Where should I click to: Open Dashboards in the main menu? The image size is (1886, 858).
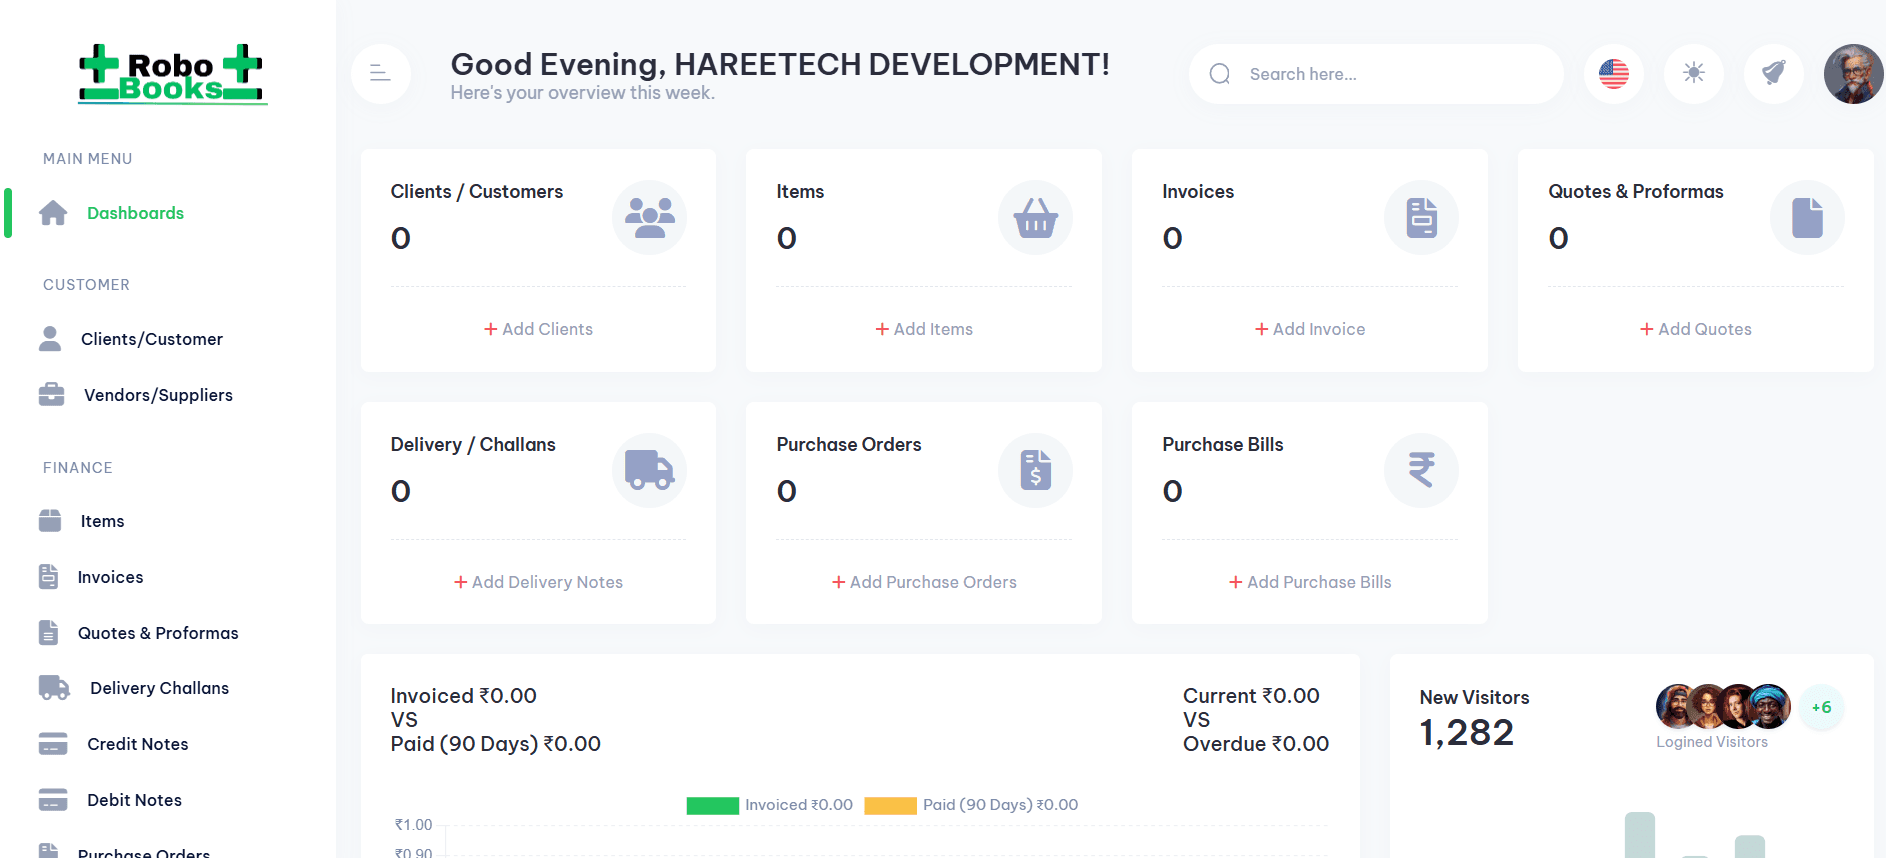pyautogui.click(x=135, y=213)
